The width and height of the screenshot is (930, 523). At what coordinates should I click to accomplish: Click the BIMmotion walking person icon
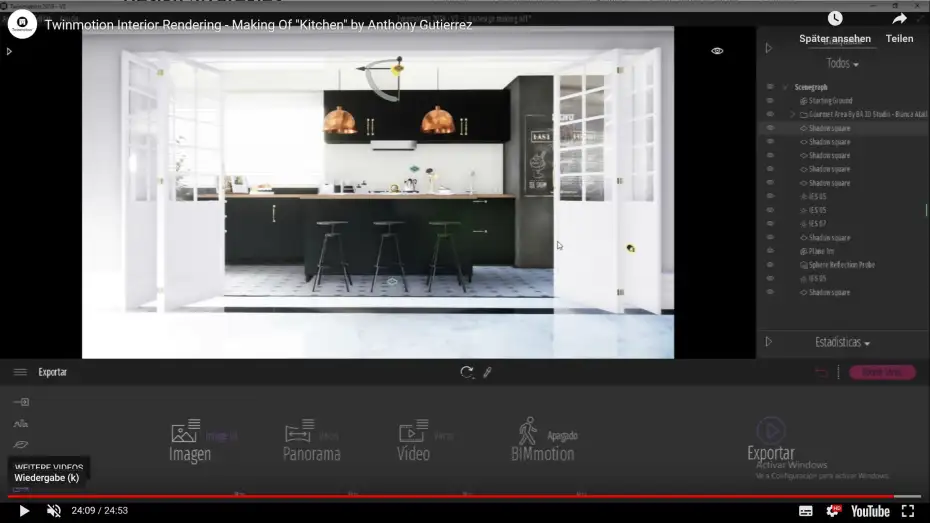coord(527,430)
